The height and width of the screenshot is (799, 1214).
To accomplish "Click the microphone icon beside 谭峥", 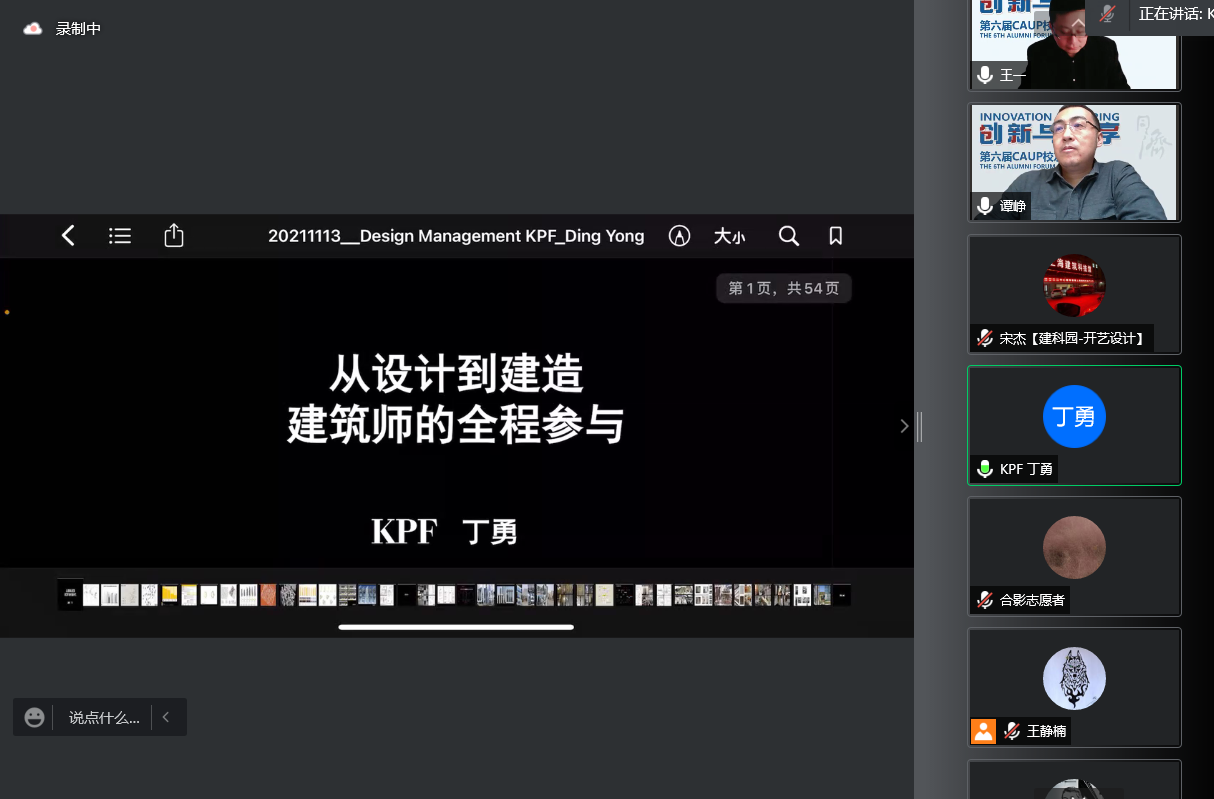I will [985, 206].
